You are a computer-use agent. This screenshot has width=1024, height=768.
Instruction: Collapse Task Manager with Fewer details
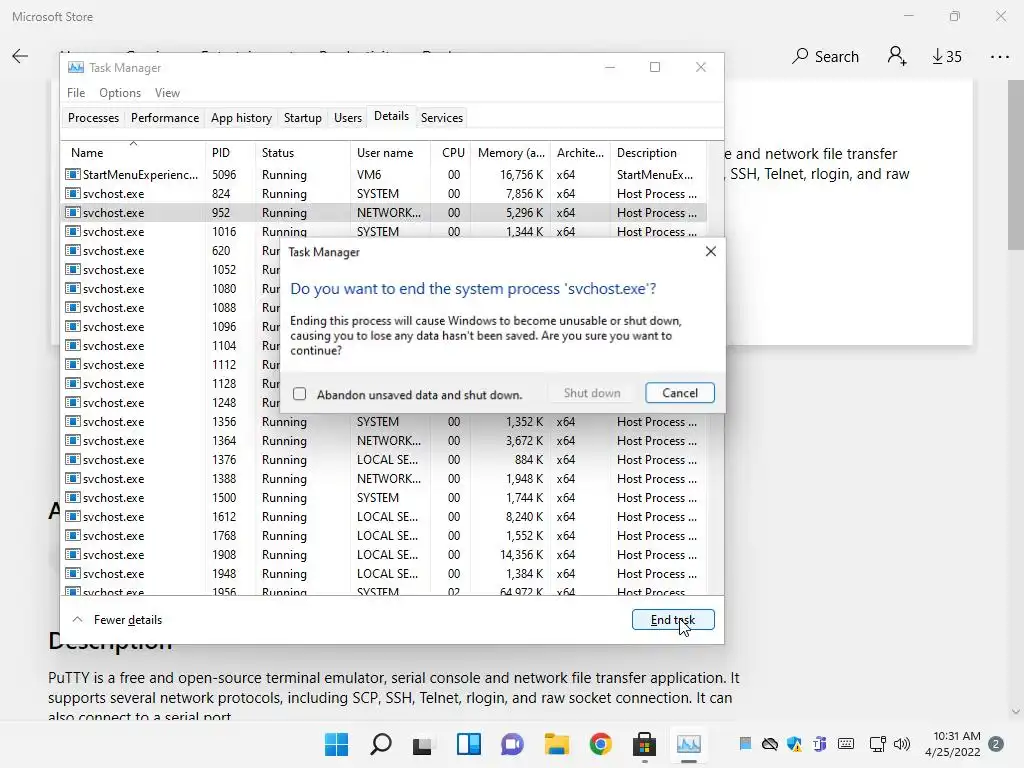pyautogui.click(x=117, y=620)
